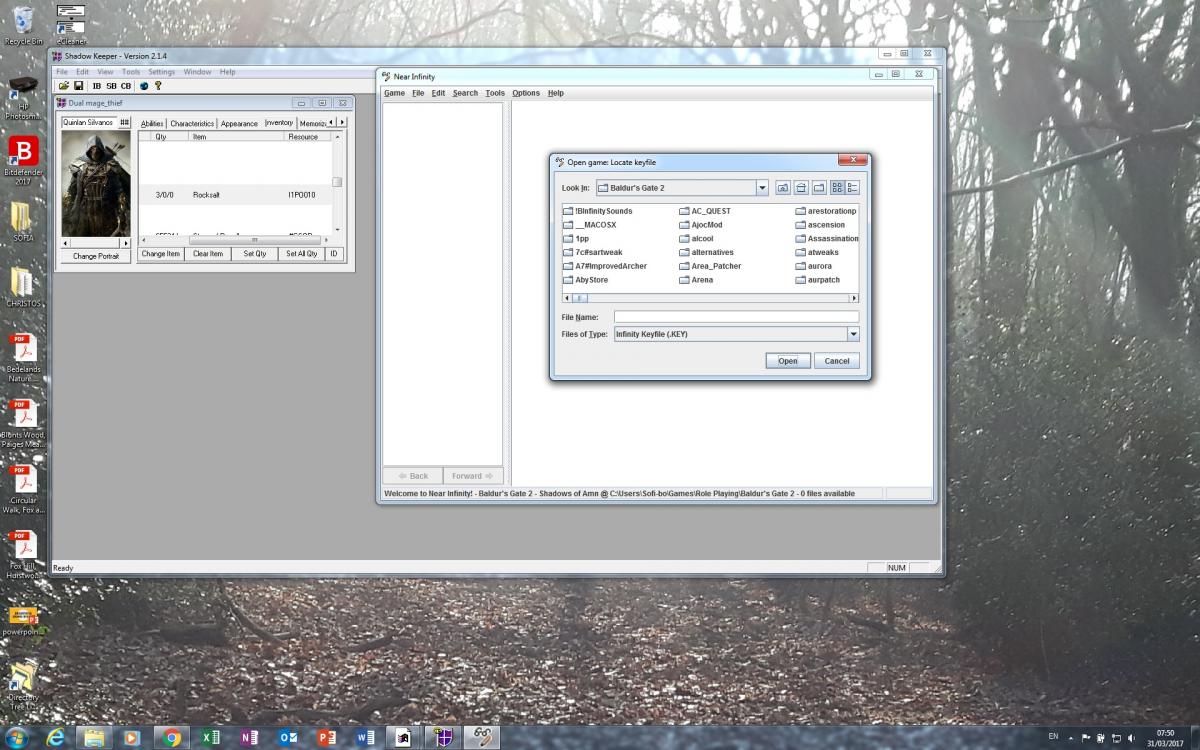Image resolution: width=1200 pixels, height=750 pixels.
Task: Select the aurora folder
Action: point(814,266)
